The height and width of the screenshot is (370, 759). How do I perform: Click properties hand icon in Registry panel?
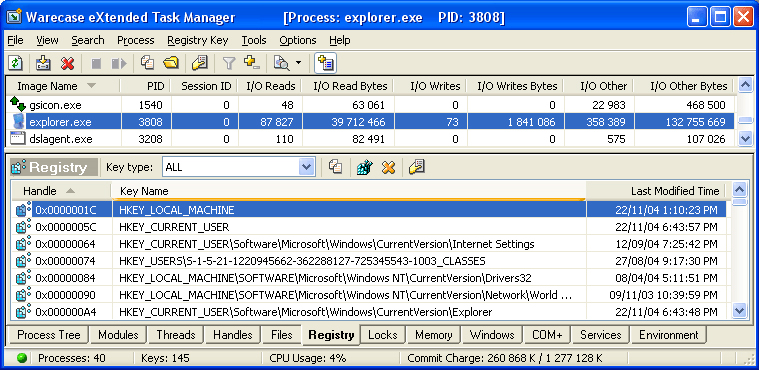point(416,168)
